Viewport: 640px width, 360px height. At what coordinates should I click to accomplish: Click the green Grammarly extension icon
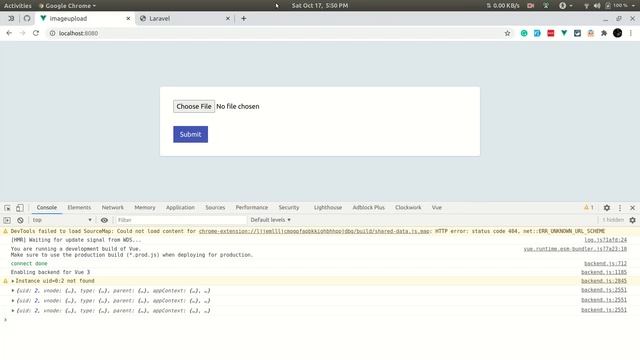pos(524,33)
